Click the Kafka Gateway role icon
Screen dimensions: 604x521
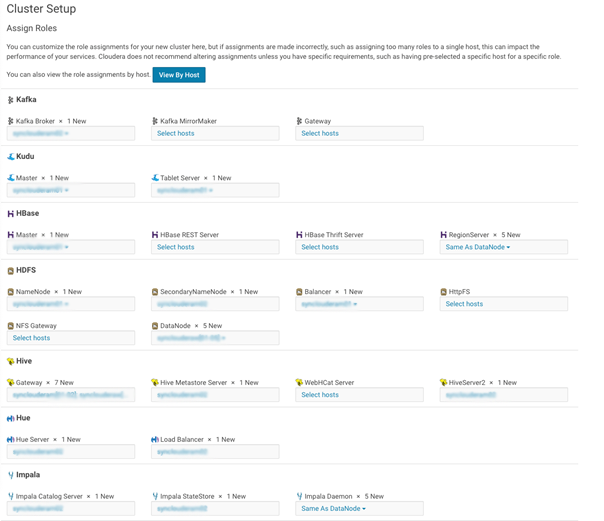299,121
